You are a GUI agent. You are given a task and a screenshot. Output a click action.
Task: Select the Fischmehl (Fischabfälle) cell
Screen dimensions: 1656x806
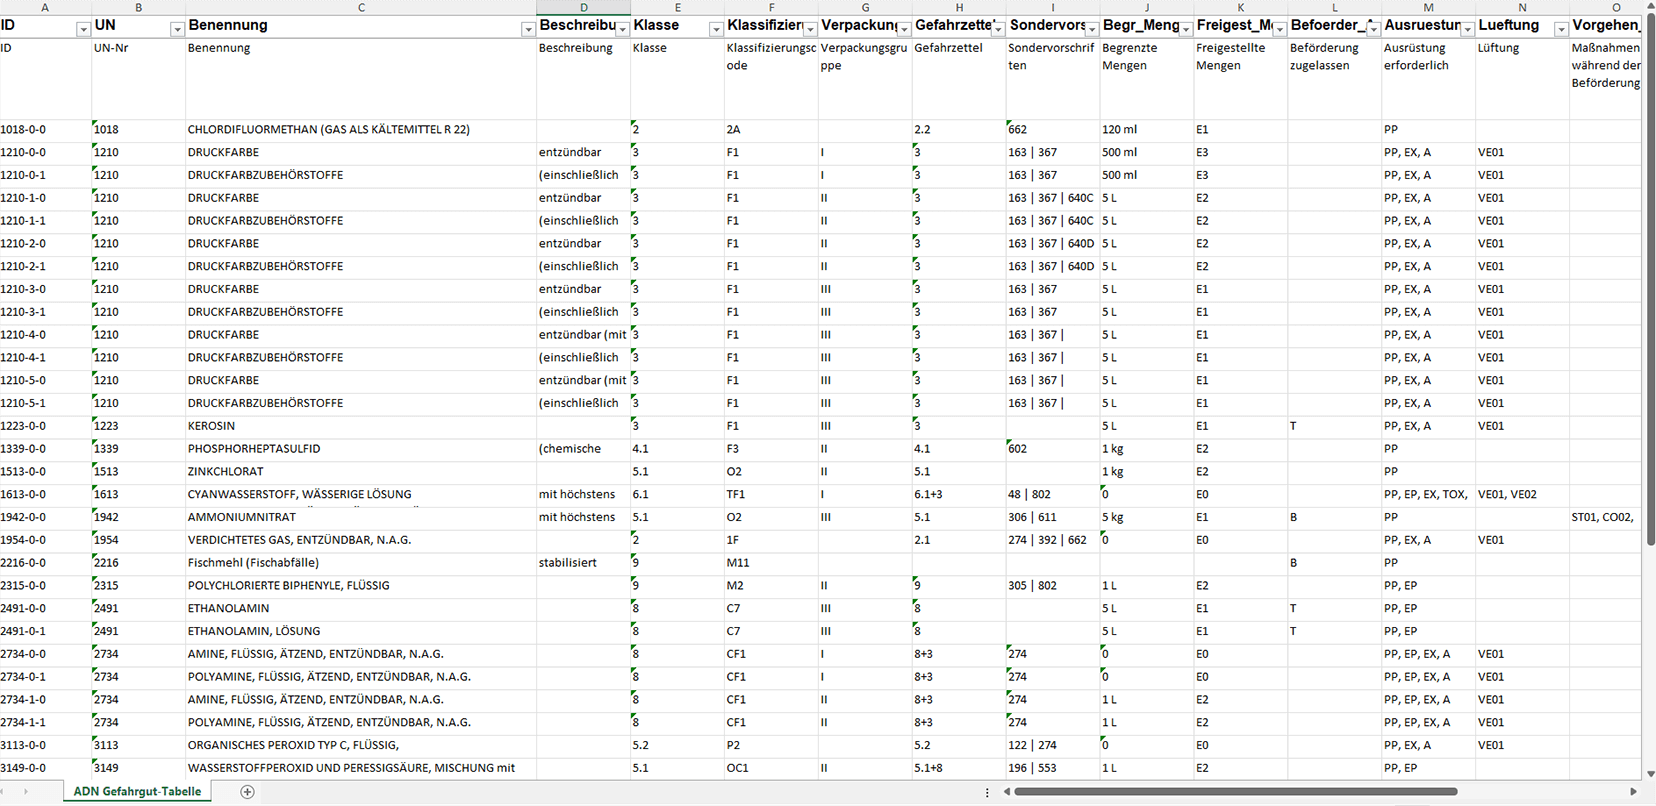(361, 563)
